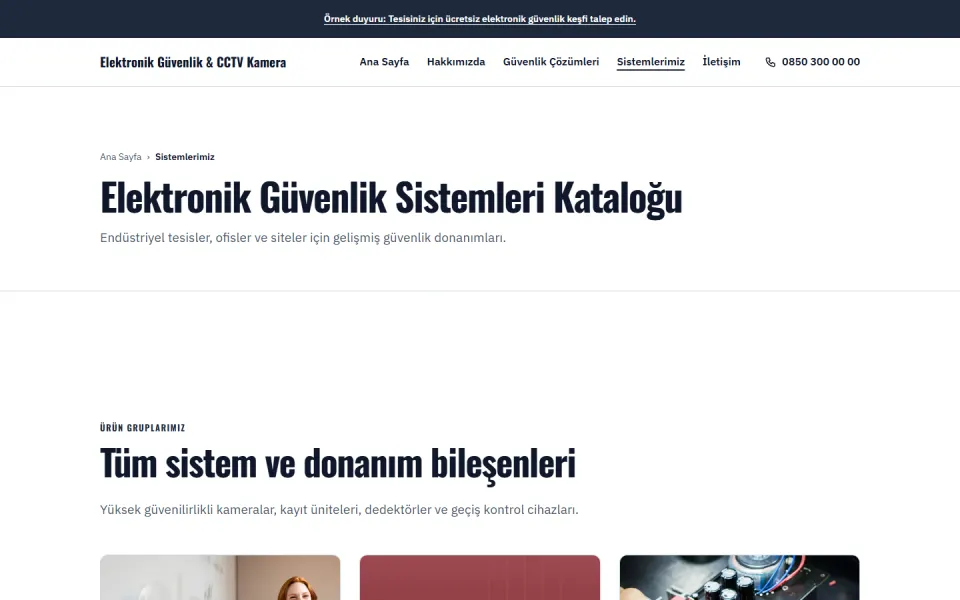
Task: Click the phone icon beside 0850 number
Action: tap(770, 62)
